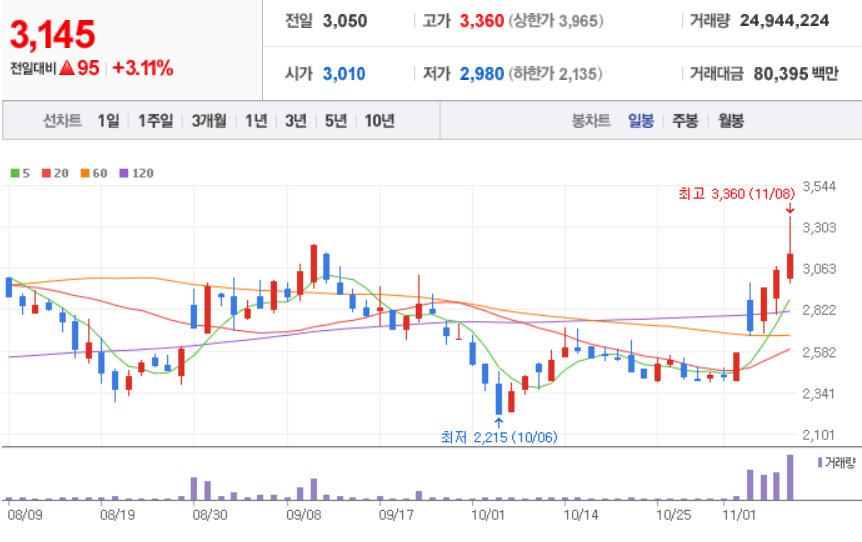Click the current price 3,145
Image resolution: width=862 pixels, height=542 pixels.
click(53, 35)
